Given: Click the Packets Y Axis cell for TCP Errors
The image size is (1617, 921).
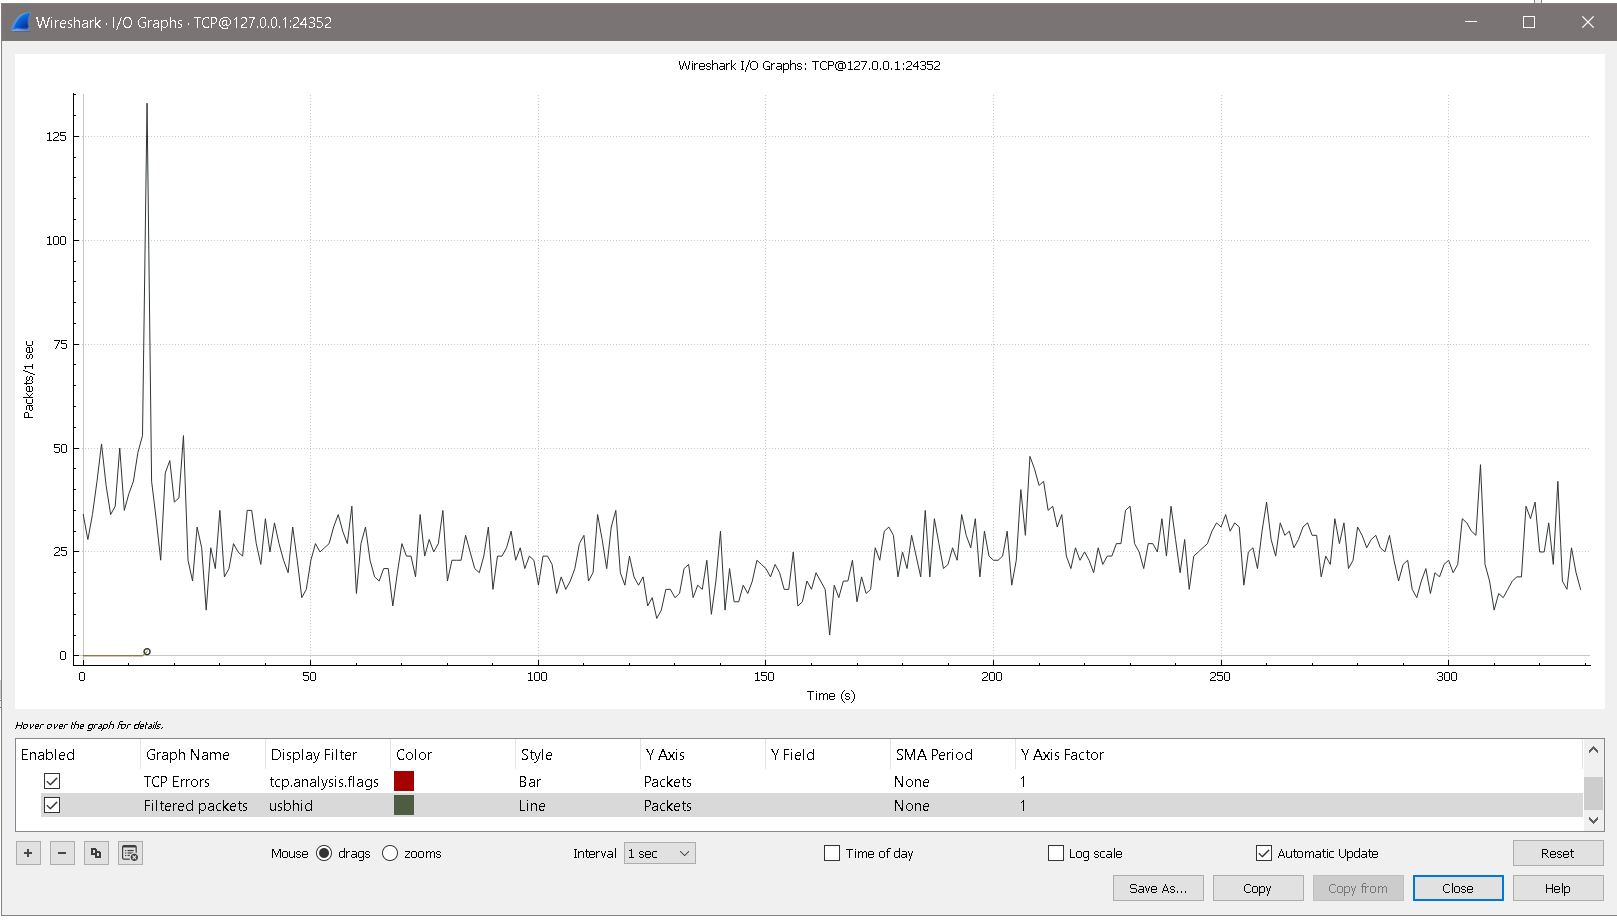Looking at the screenshot, I should [668, 782].
